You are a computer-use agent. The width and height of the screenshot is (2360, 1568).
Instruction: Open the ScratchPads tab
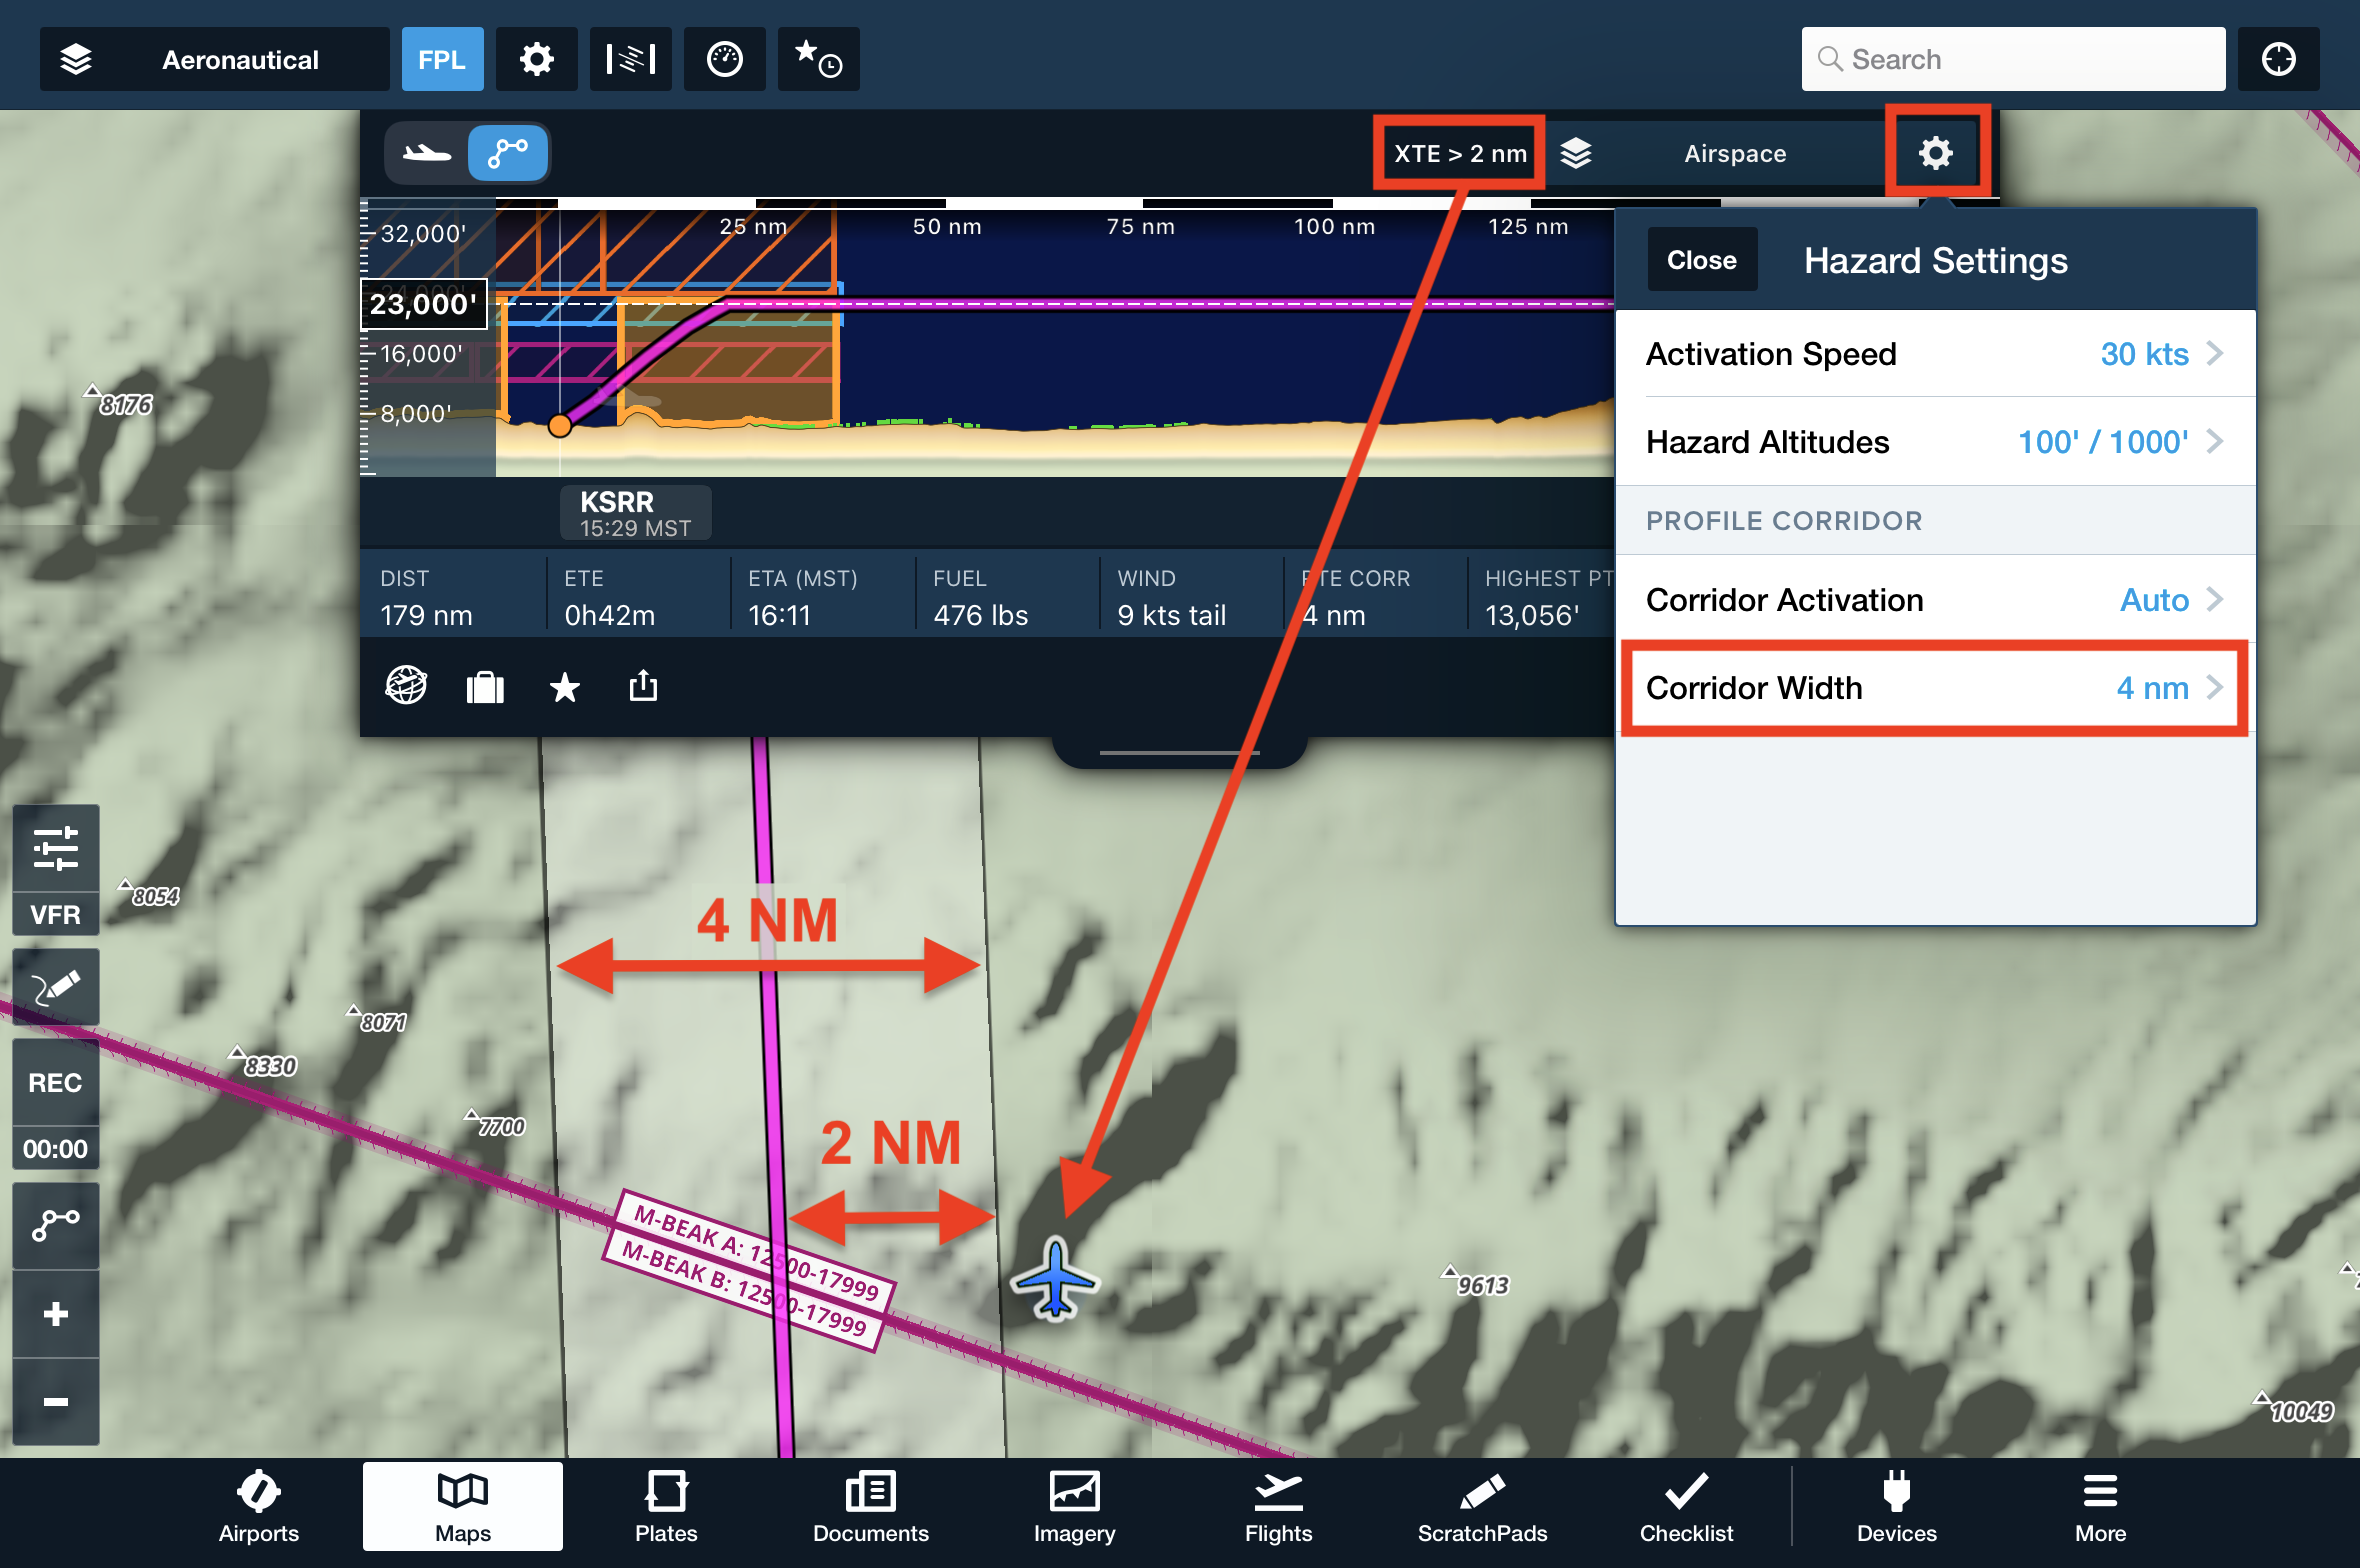tap(1482, 1507)
